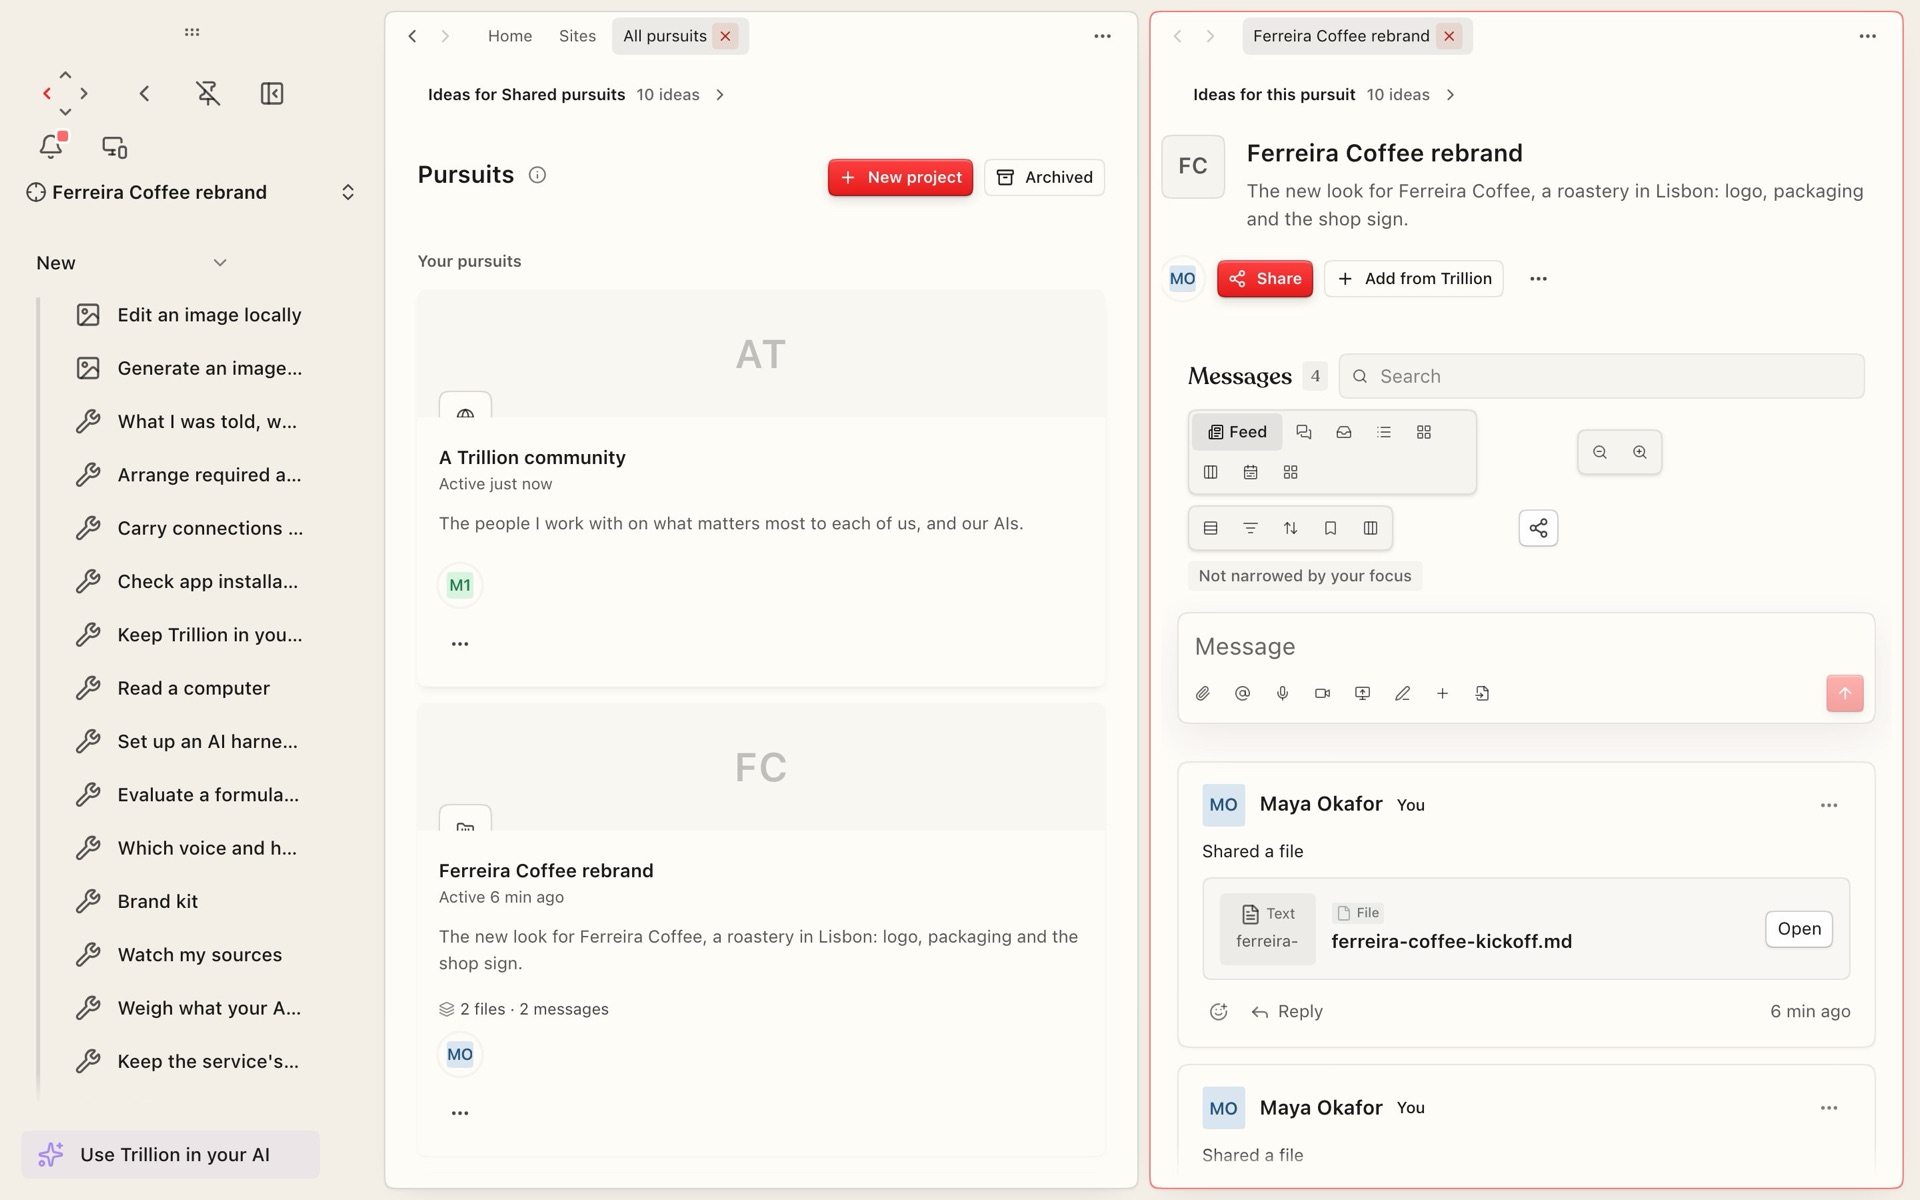
Task: Open the Archived pursuits
Action: click(x=1044, y=177)
